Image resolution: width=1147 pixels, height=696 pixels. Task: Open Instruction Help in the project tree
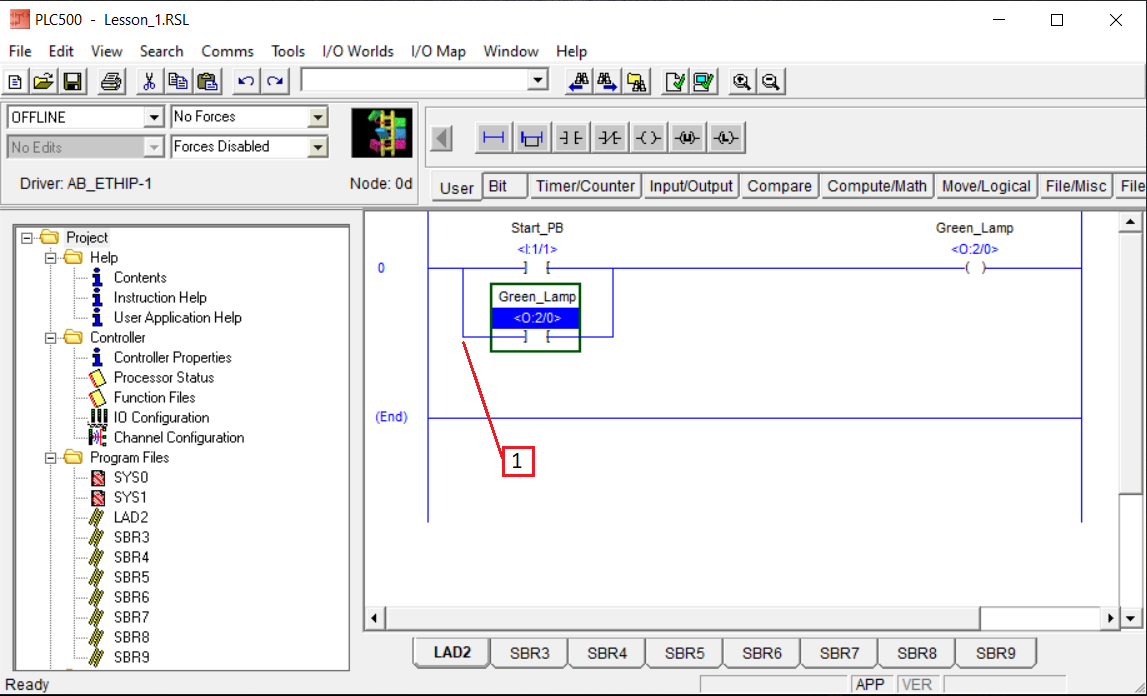click(x=160, y=298)
